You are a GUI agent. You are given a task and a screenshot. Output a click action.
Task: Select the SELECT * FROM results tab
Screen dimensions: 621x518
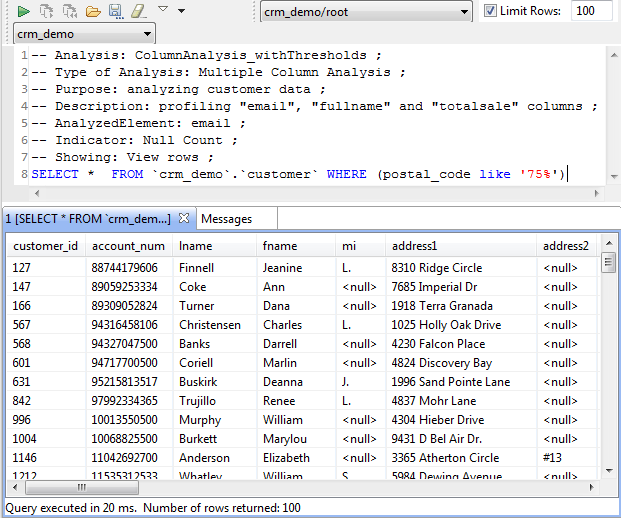pyautogui.click(x=88, y=219)
